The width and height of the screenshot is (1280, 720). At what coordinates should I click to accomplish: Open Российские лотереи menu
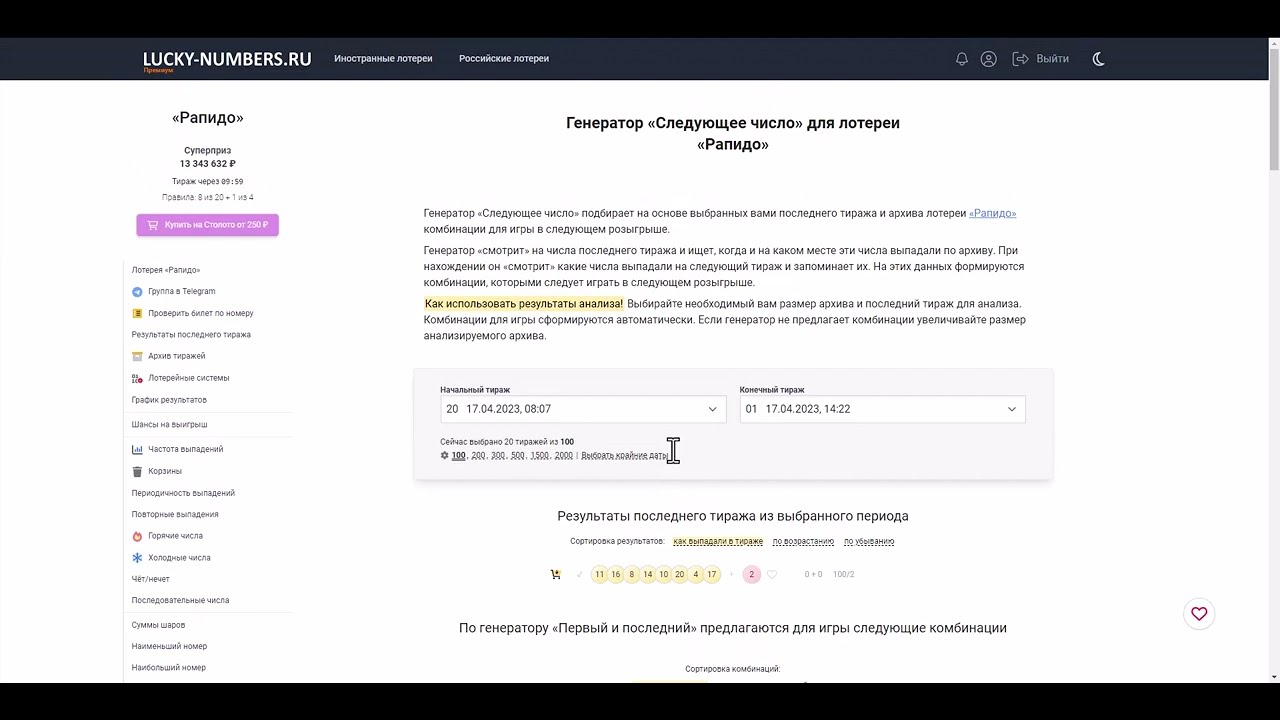[x=504, y=59]
